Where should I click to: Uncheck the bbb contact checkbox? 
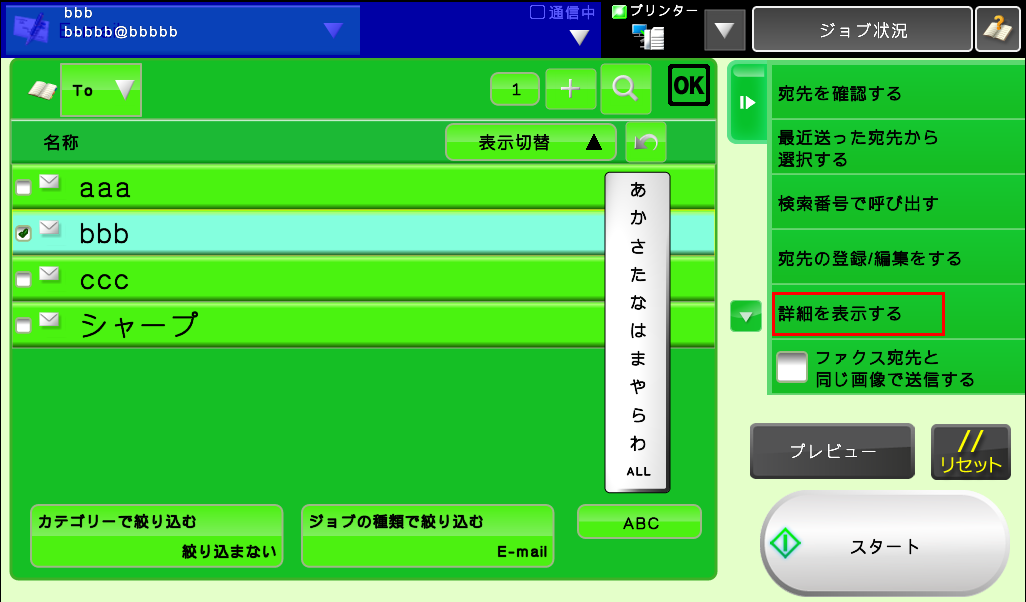[x=23, y=232]
